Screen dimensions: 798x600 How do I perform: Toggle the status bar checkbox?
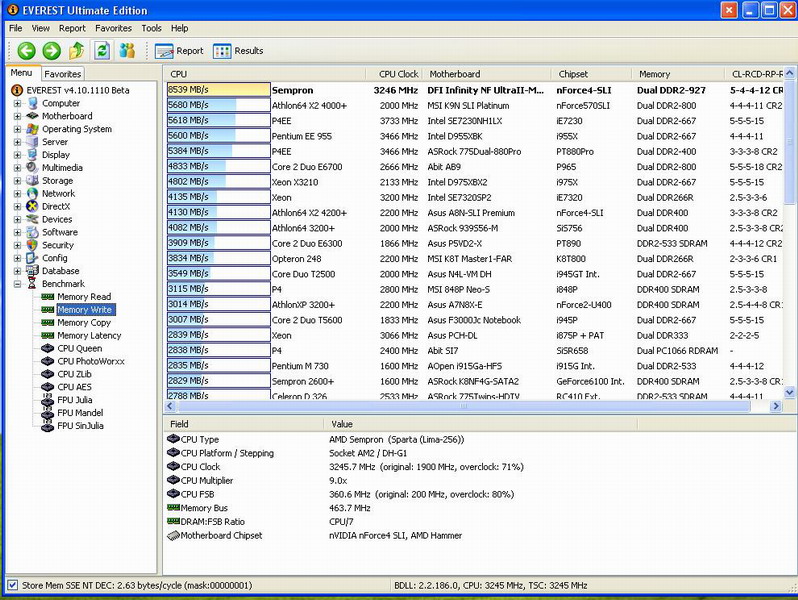coord(13,585)
